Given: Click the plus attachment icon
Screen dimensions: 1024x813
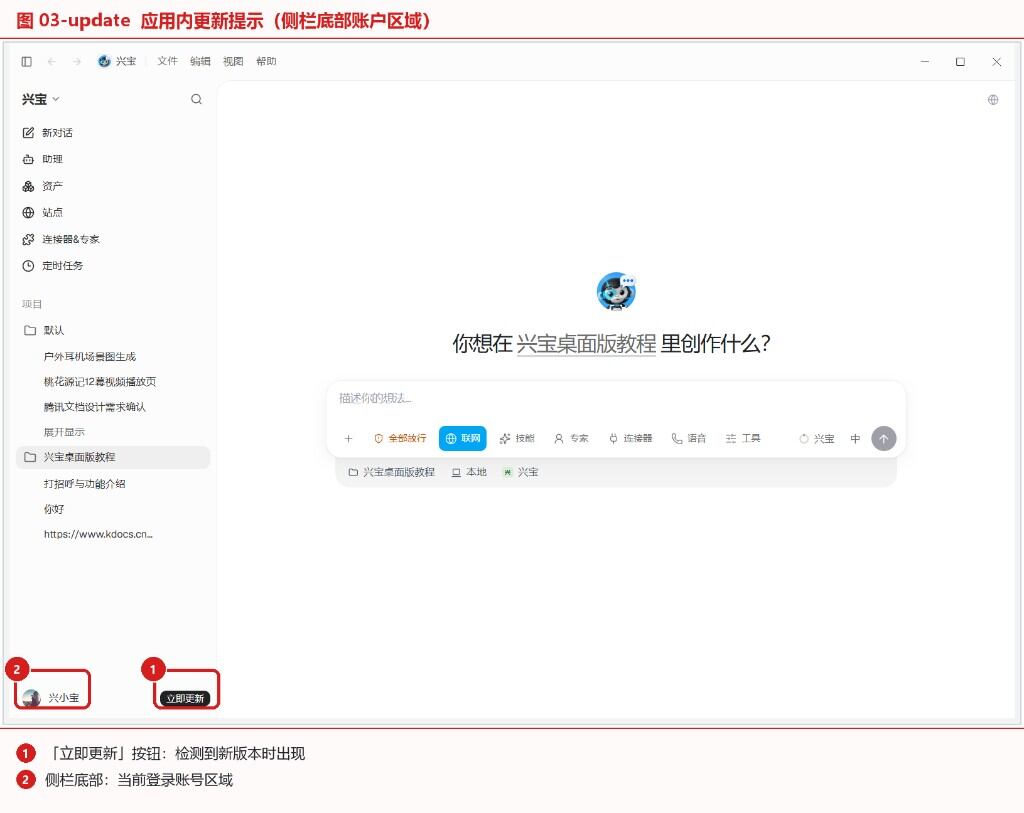Looking at the screenshot, I should [348, 439].
